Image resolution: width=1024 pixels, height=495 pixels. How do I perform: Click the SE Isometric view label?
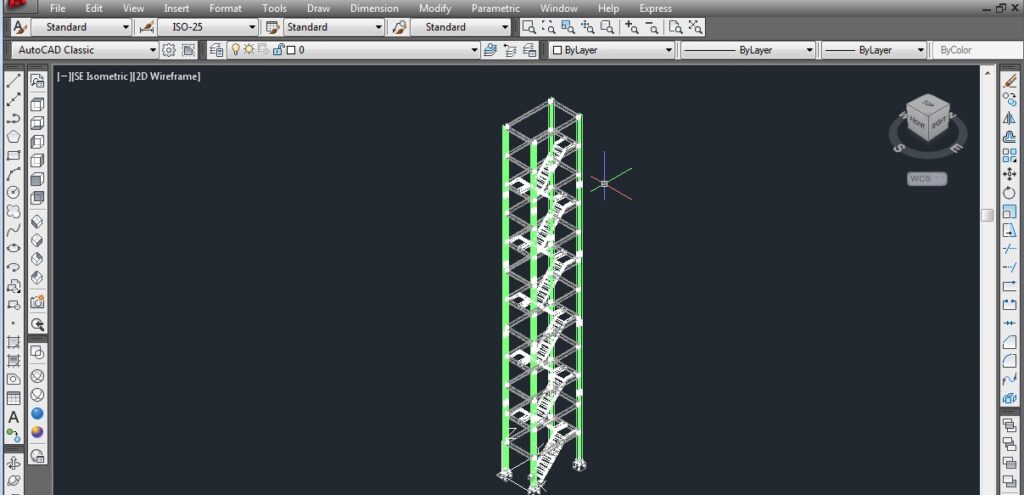(x=101, y=76)
